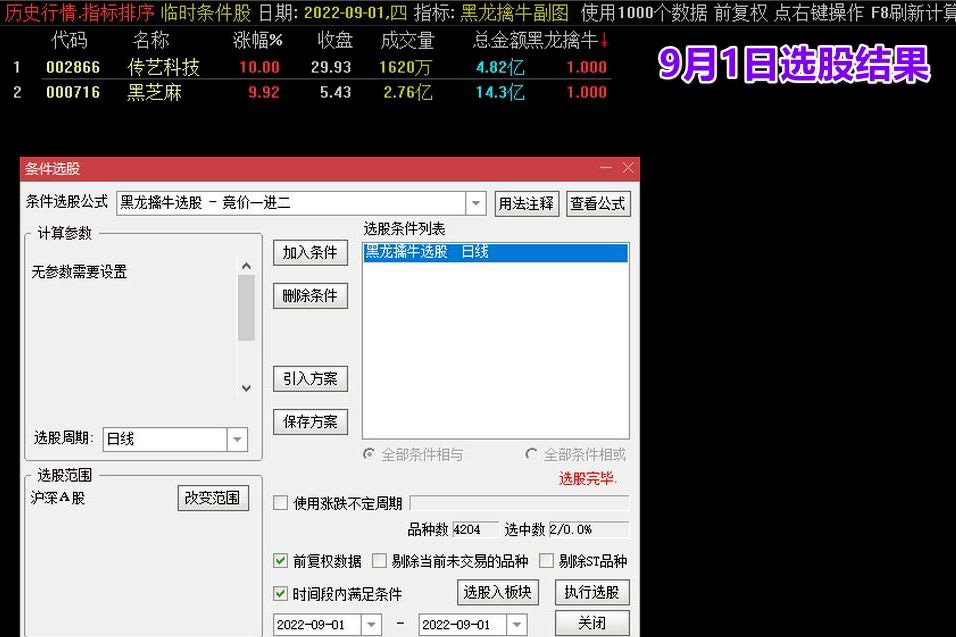Viewport: 956px width, 637px height.
Task: Click the 执行选股 button
Action: tap(591, 592)
